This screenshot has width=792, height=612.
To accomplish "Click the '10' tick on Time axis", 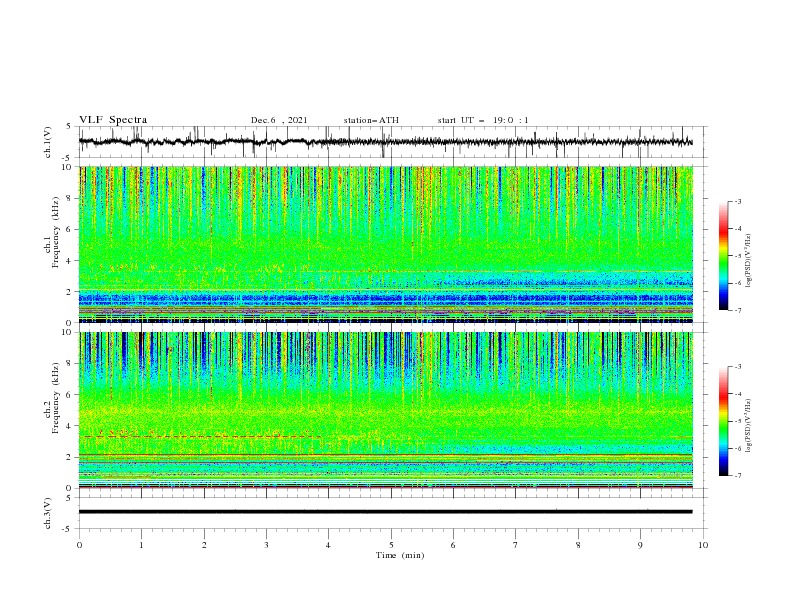I will tap(703, 545).
